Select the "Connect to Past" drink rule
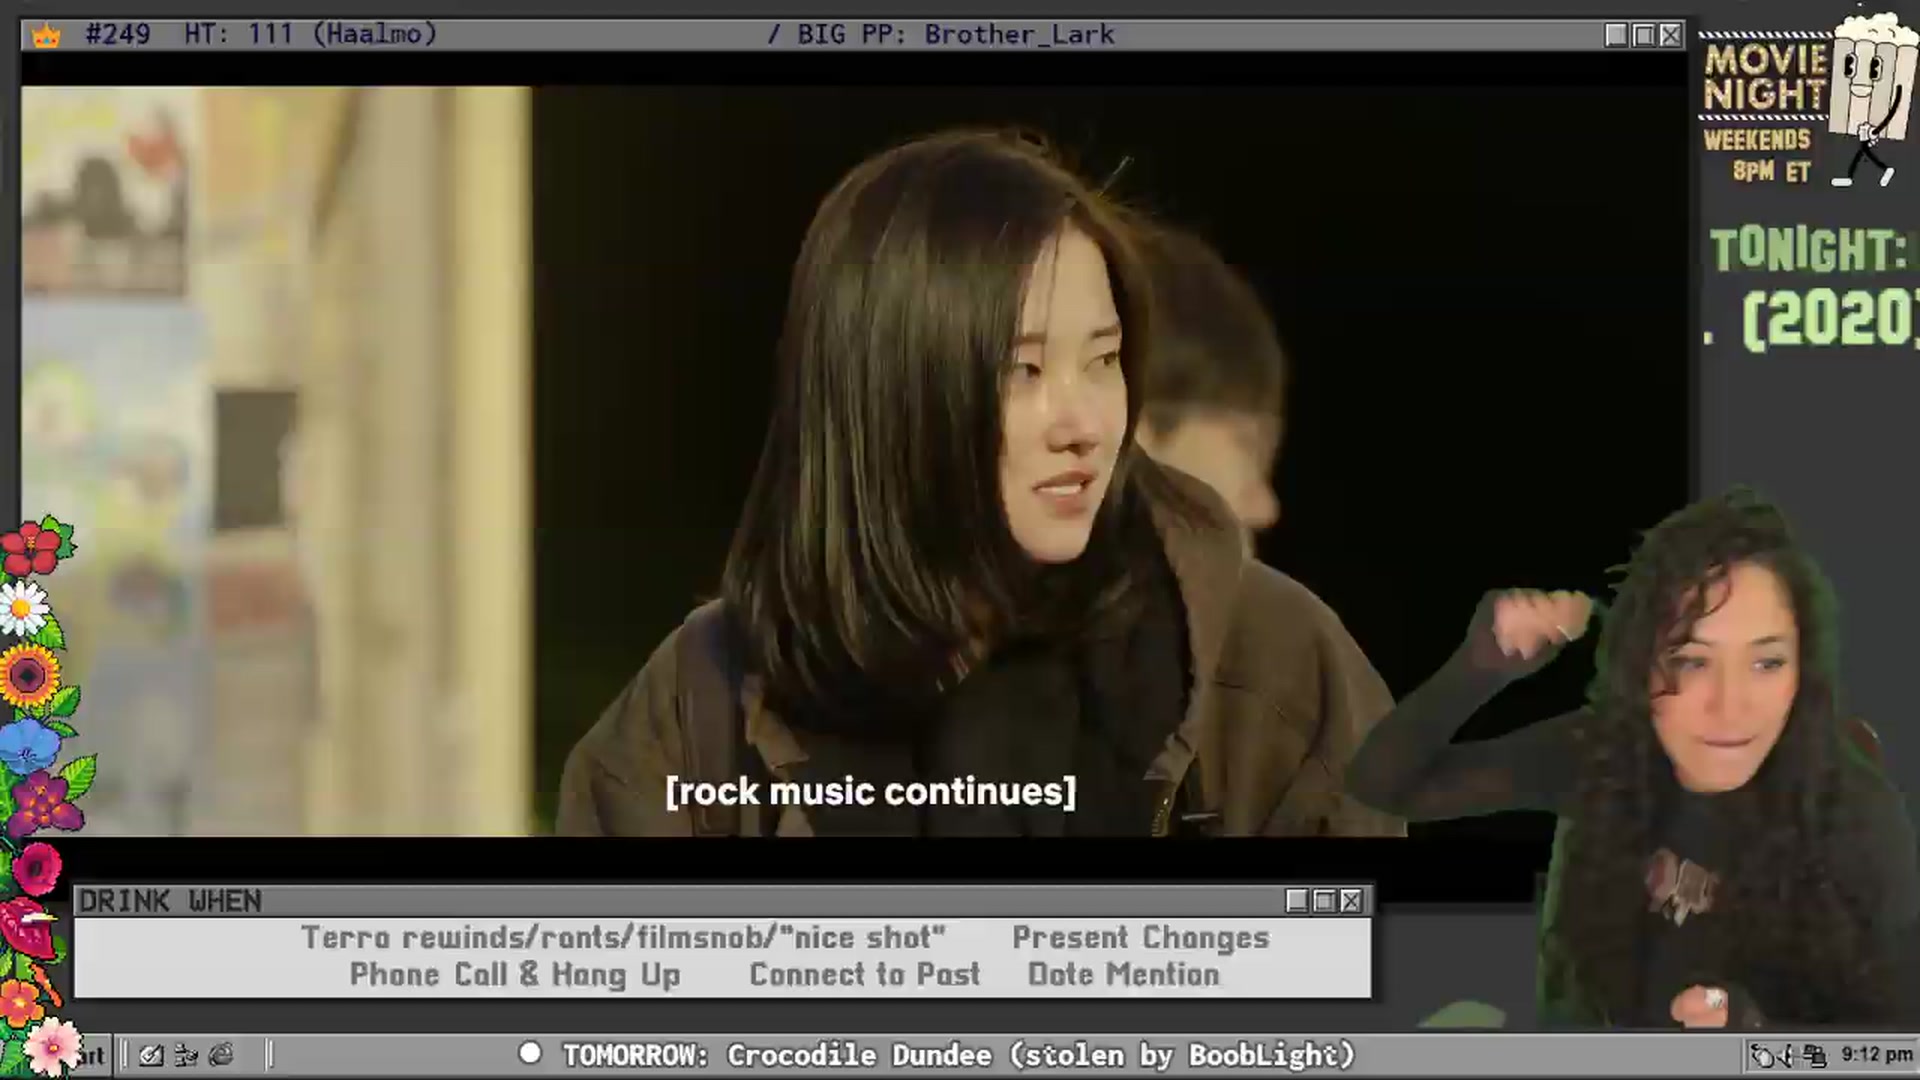Screen dimensions: 1920x1080 coord(865,975)
